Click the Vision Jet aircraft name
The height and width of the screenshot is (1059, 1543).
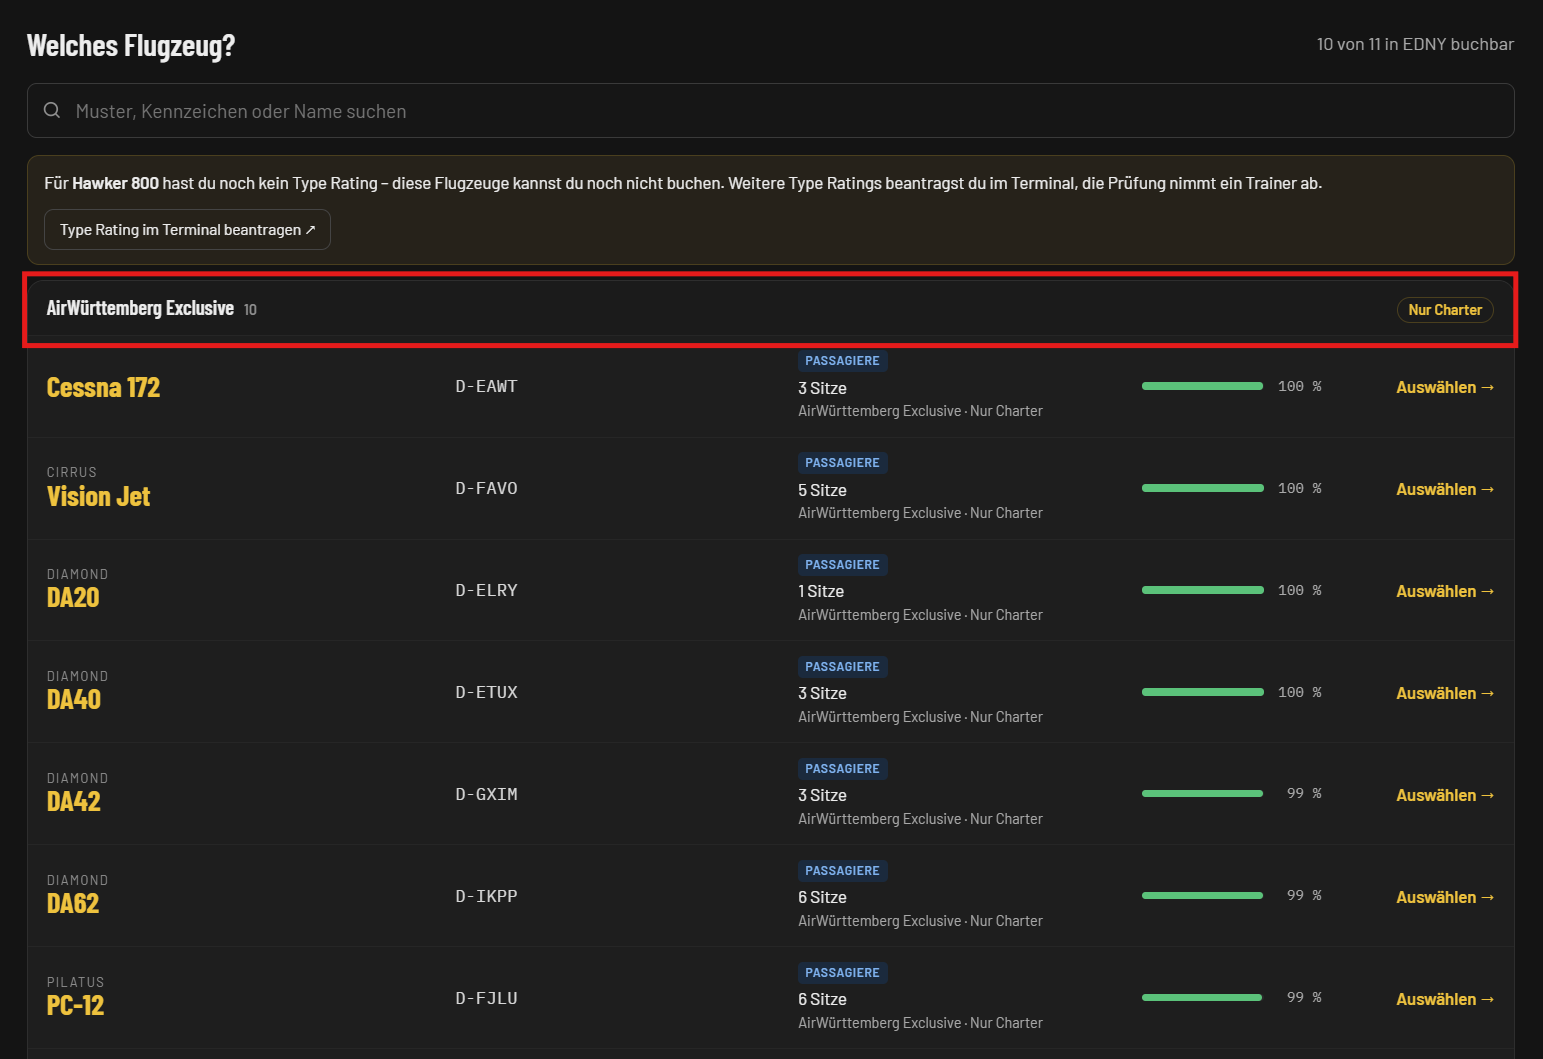coord(98,496)
